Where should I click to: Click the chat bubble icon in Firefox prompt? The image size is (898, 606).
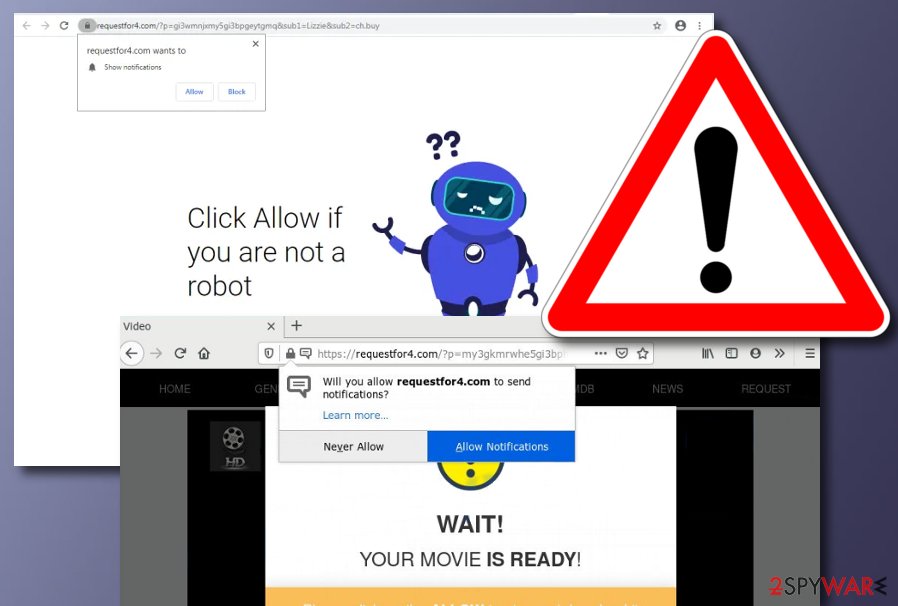pos(299,387)
